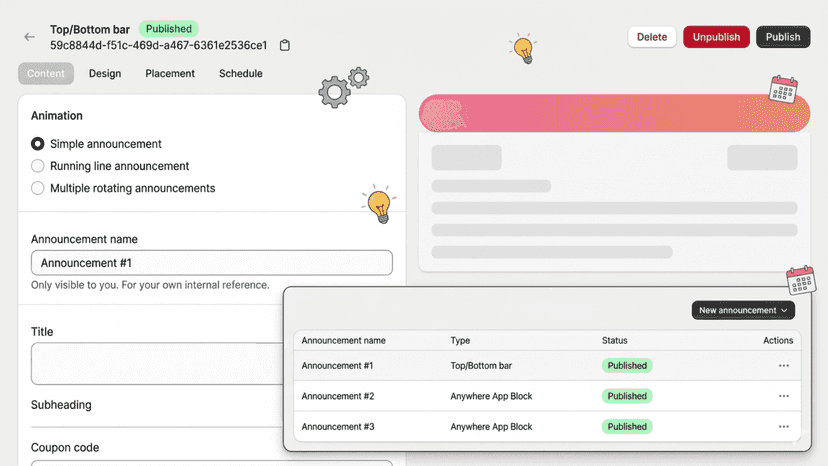Select Simple announcement radio option
The height and width of the screenshot is (466, 828).
click(x=37, y=144)
